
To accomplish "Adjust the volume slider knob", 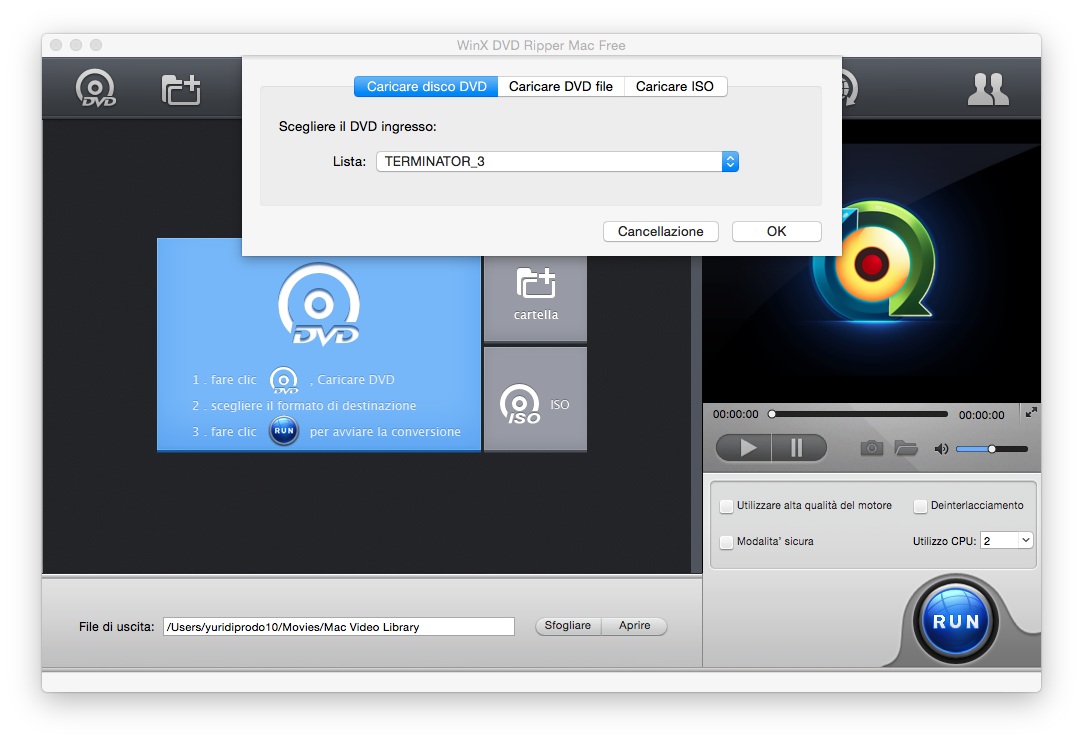I will point(992,449).
